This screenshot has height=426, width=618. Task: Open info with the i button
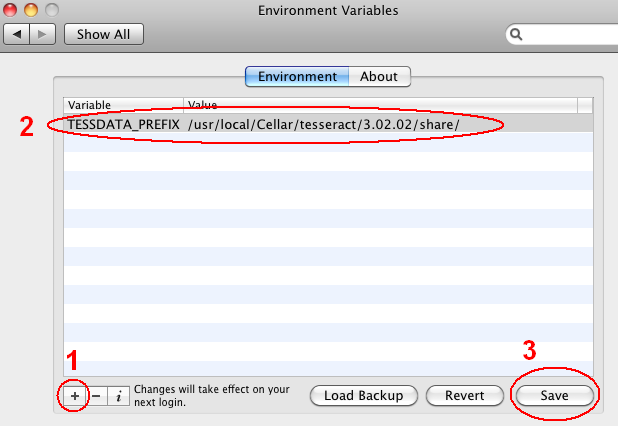point(119,396)
